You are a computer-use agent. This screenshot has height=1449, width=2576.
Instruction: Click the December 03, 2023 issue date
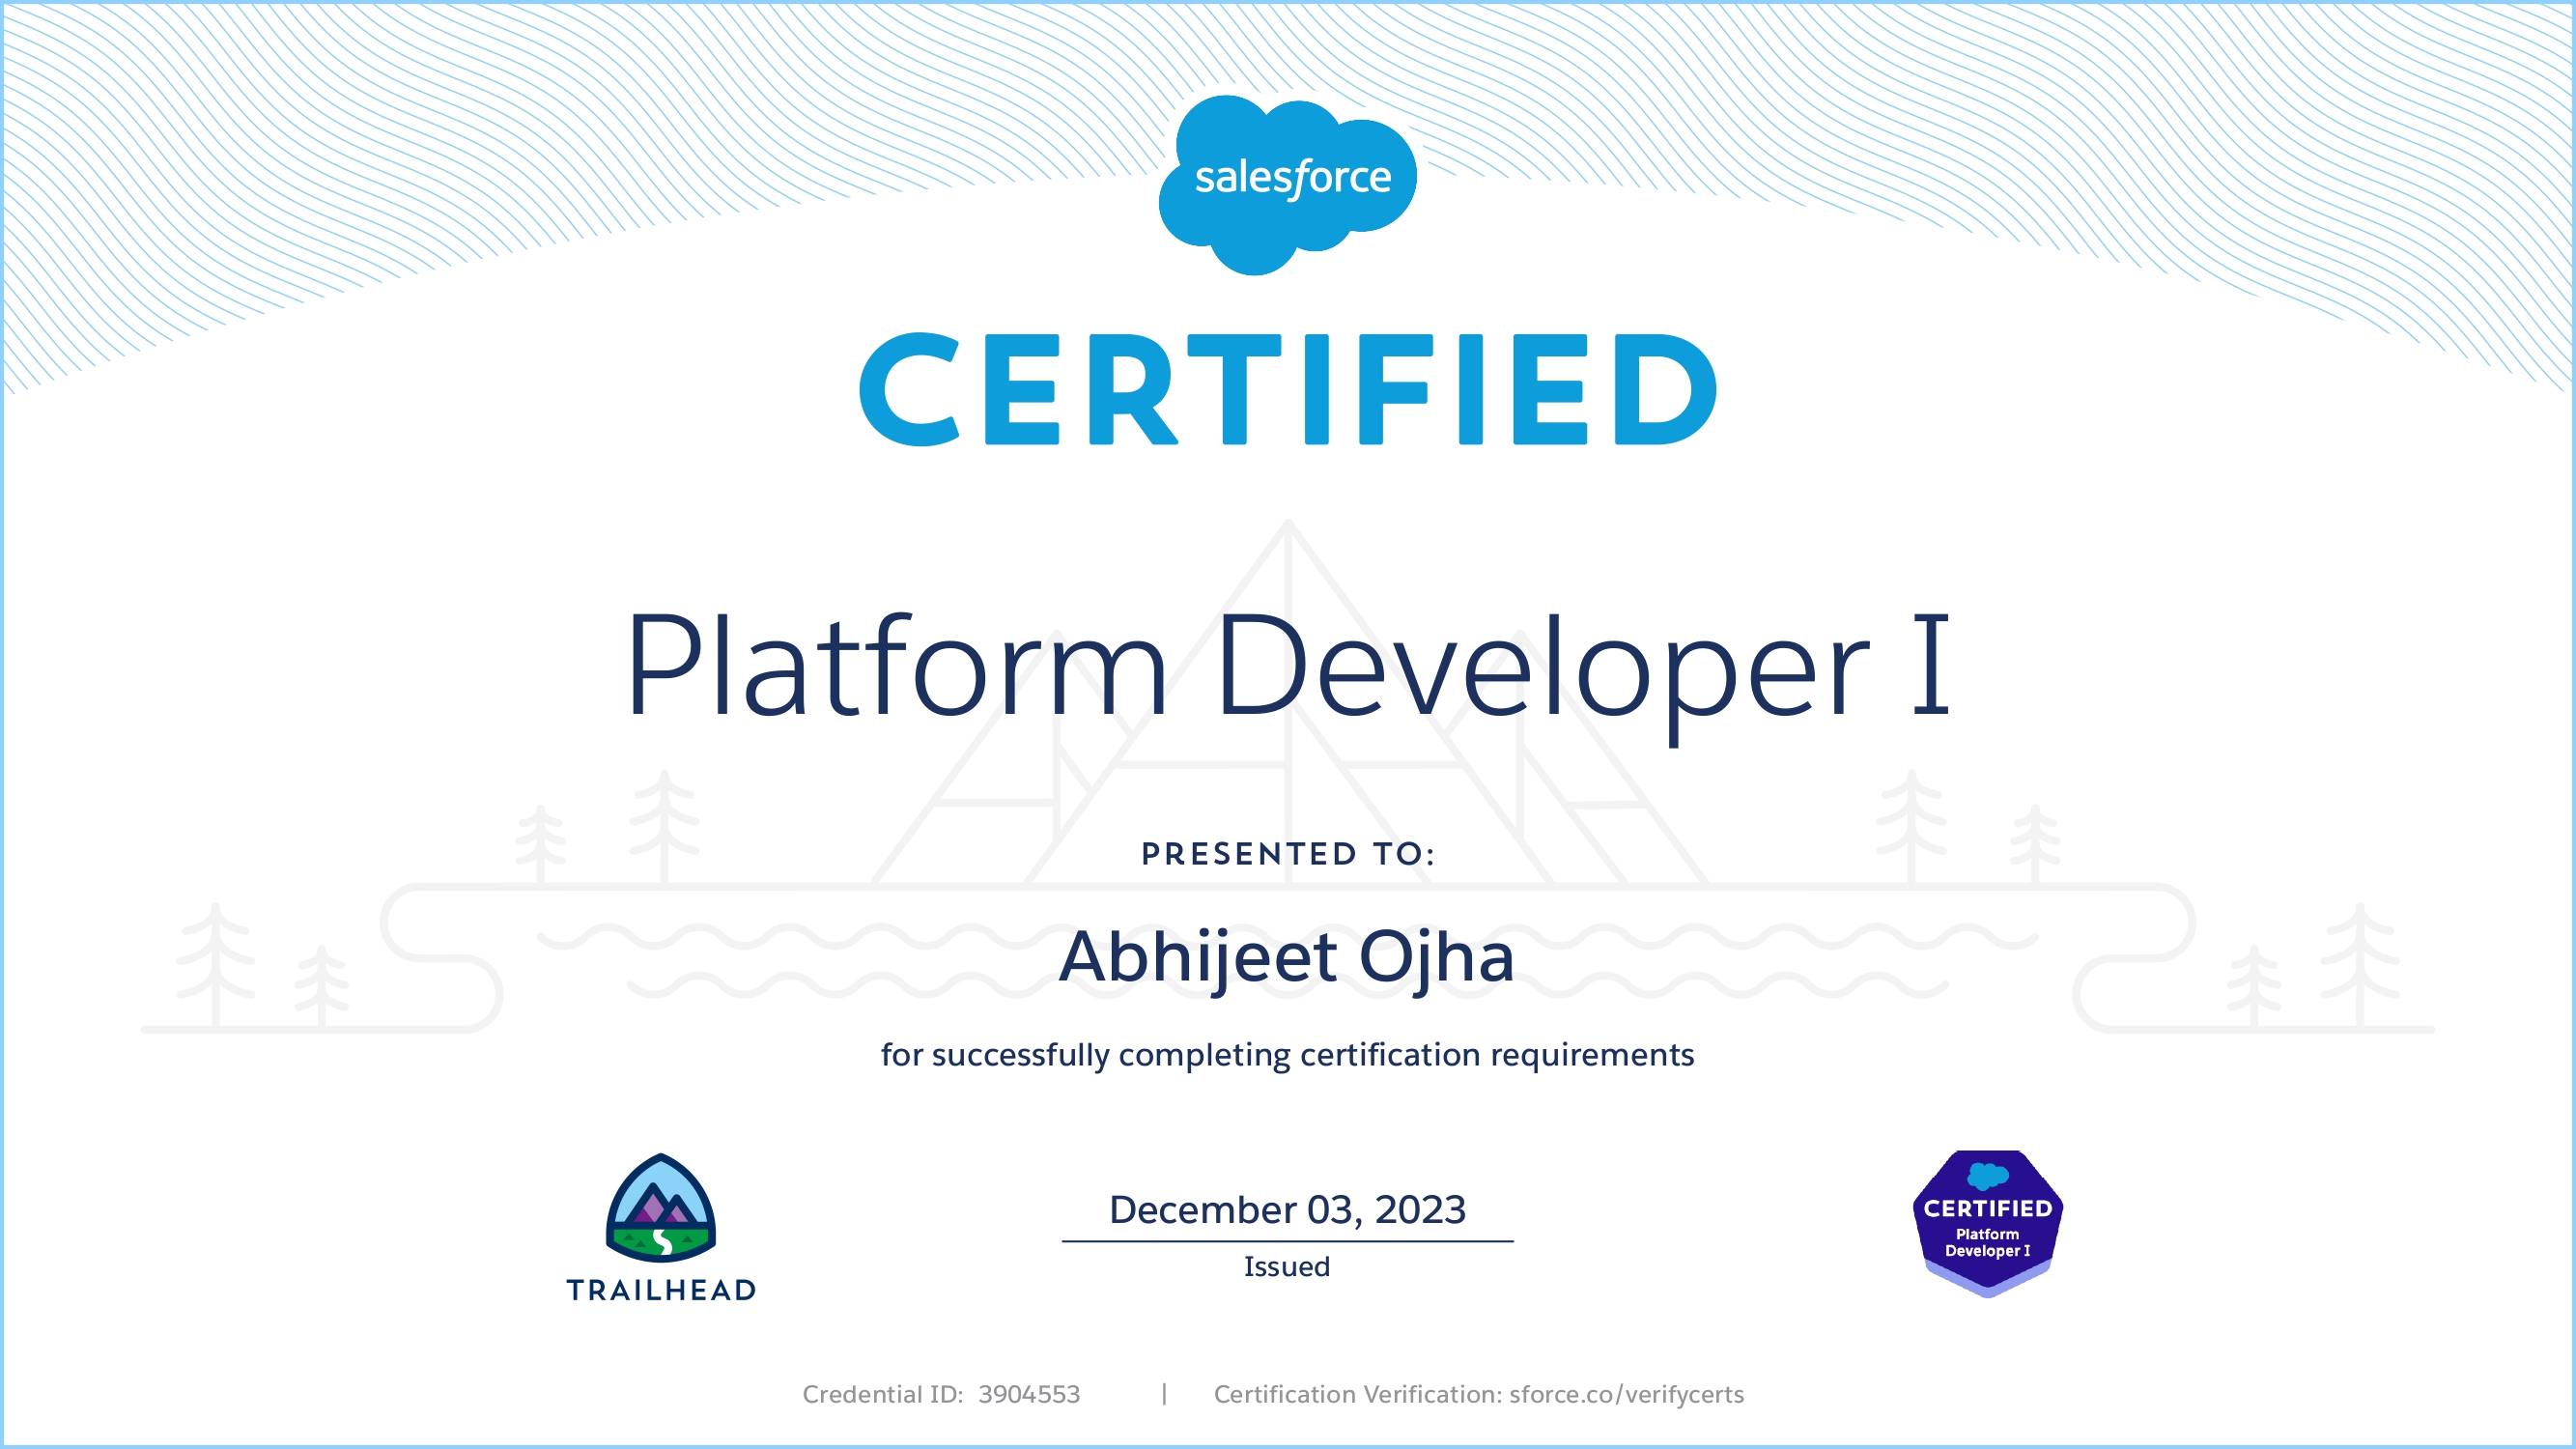[x=1288, y=1208]
